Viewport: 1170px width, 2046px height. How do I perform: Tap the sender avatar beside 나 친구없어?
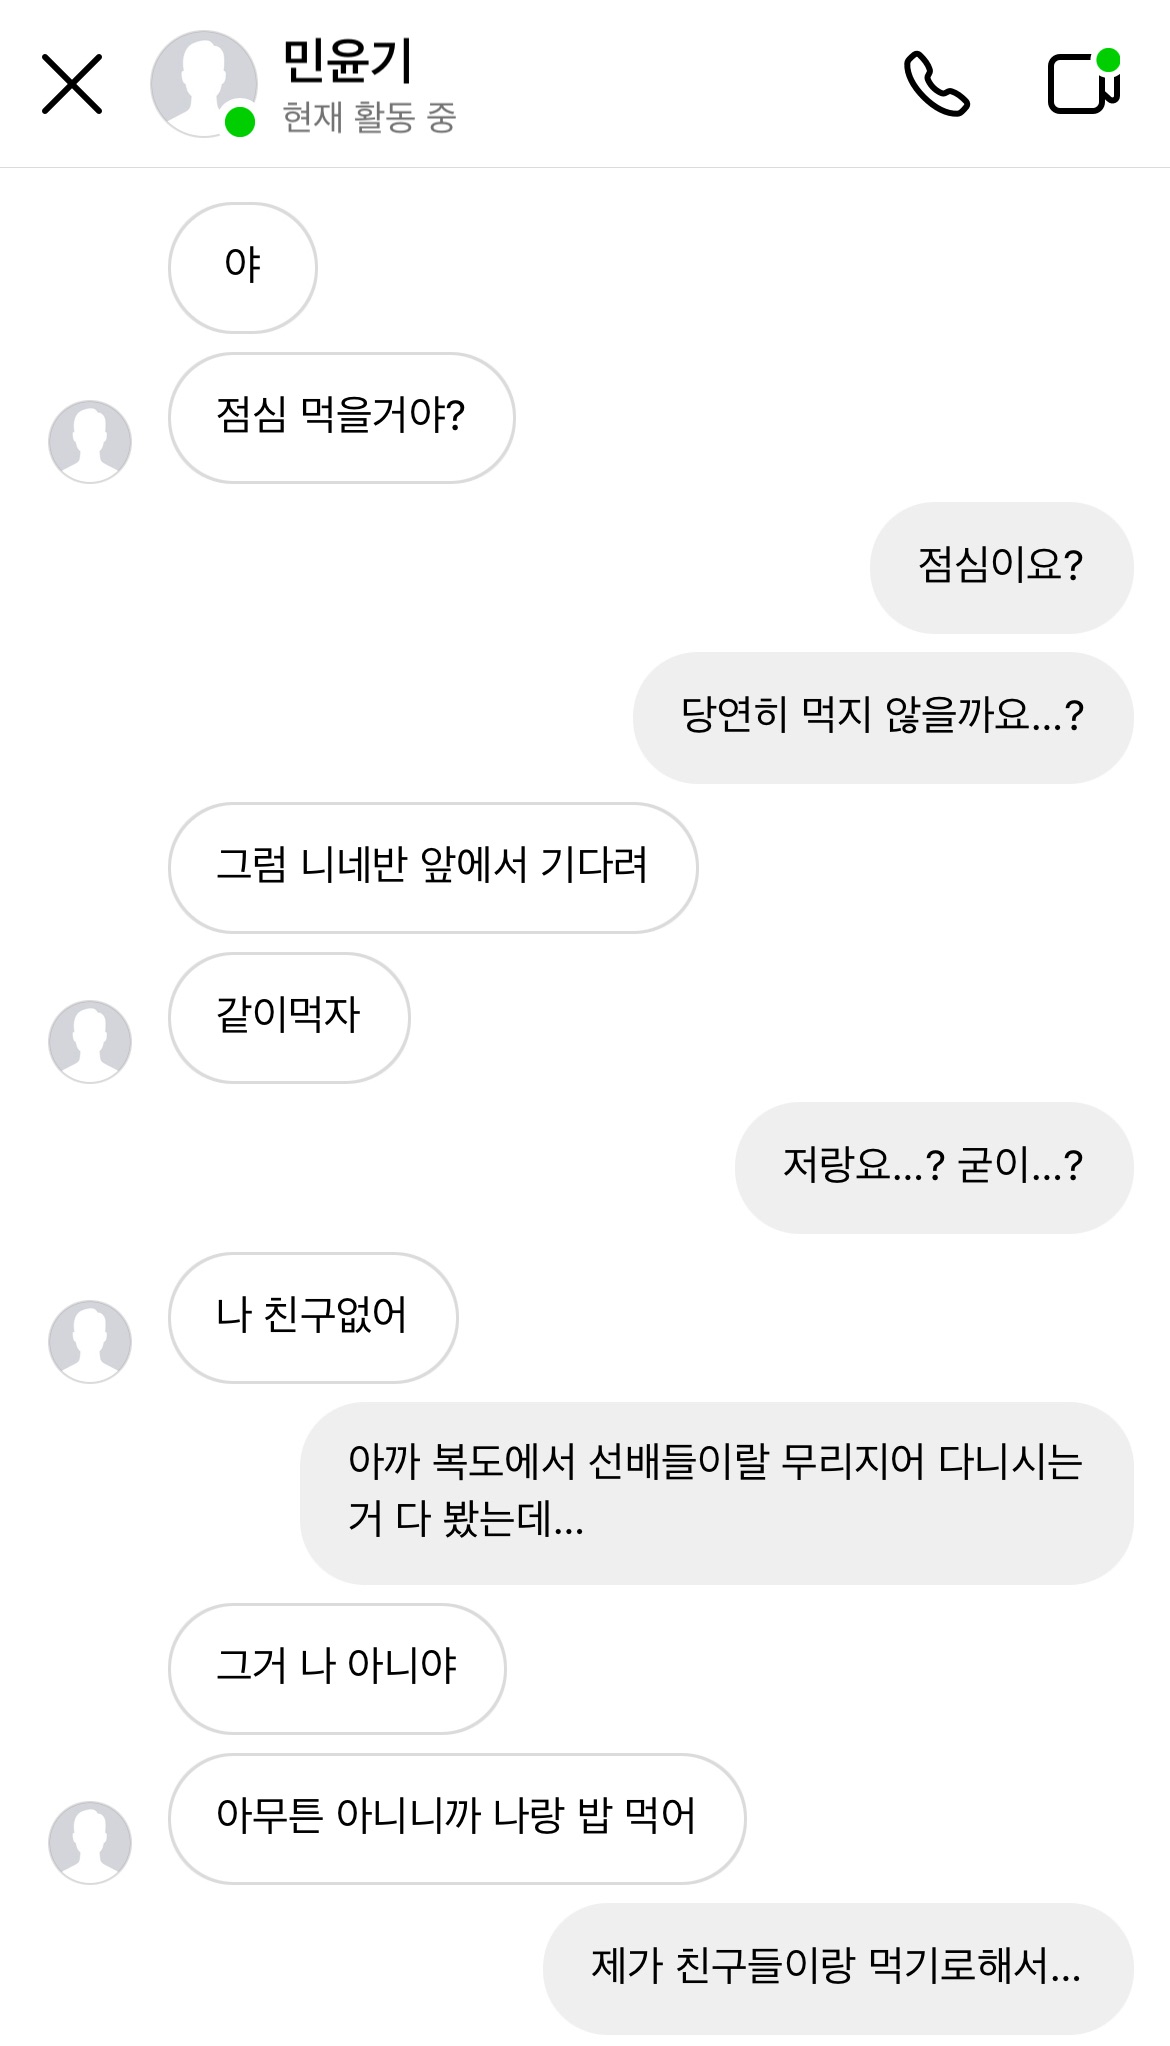coord(90,1342)
